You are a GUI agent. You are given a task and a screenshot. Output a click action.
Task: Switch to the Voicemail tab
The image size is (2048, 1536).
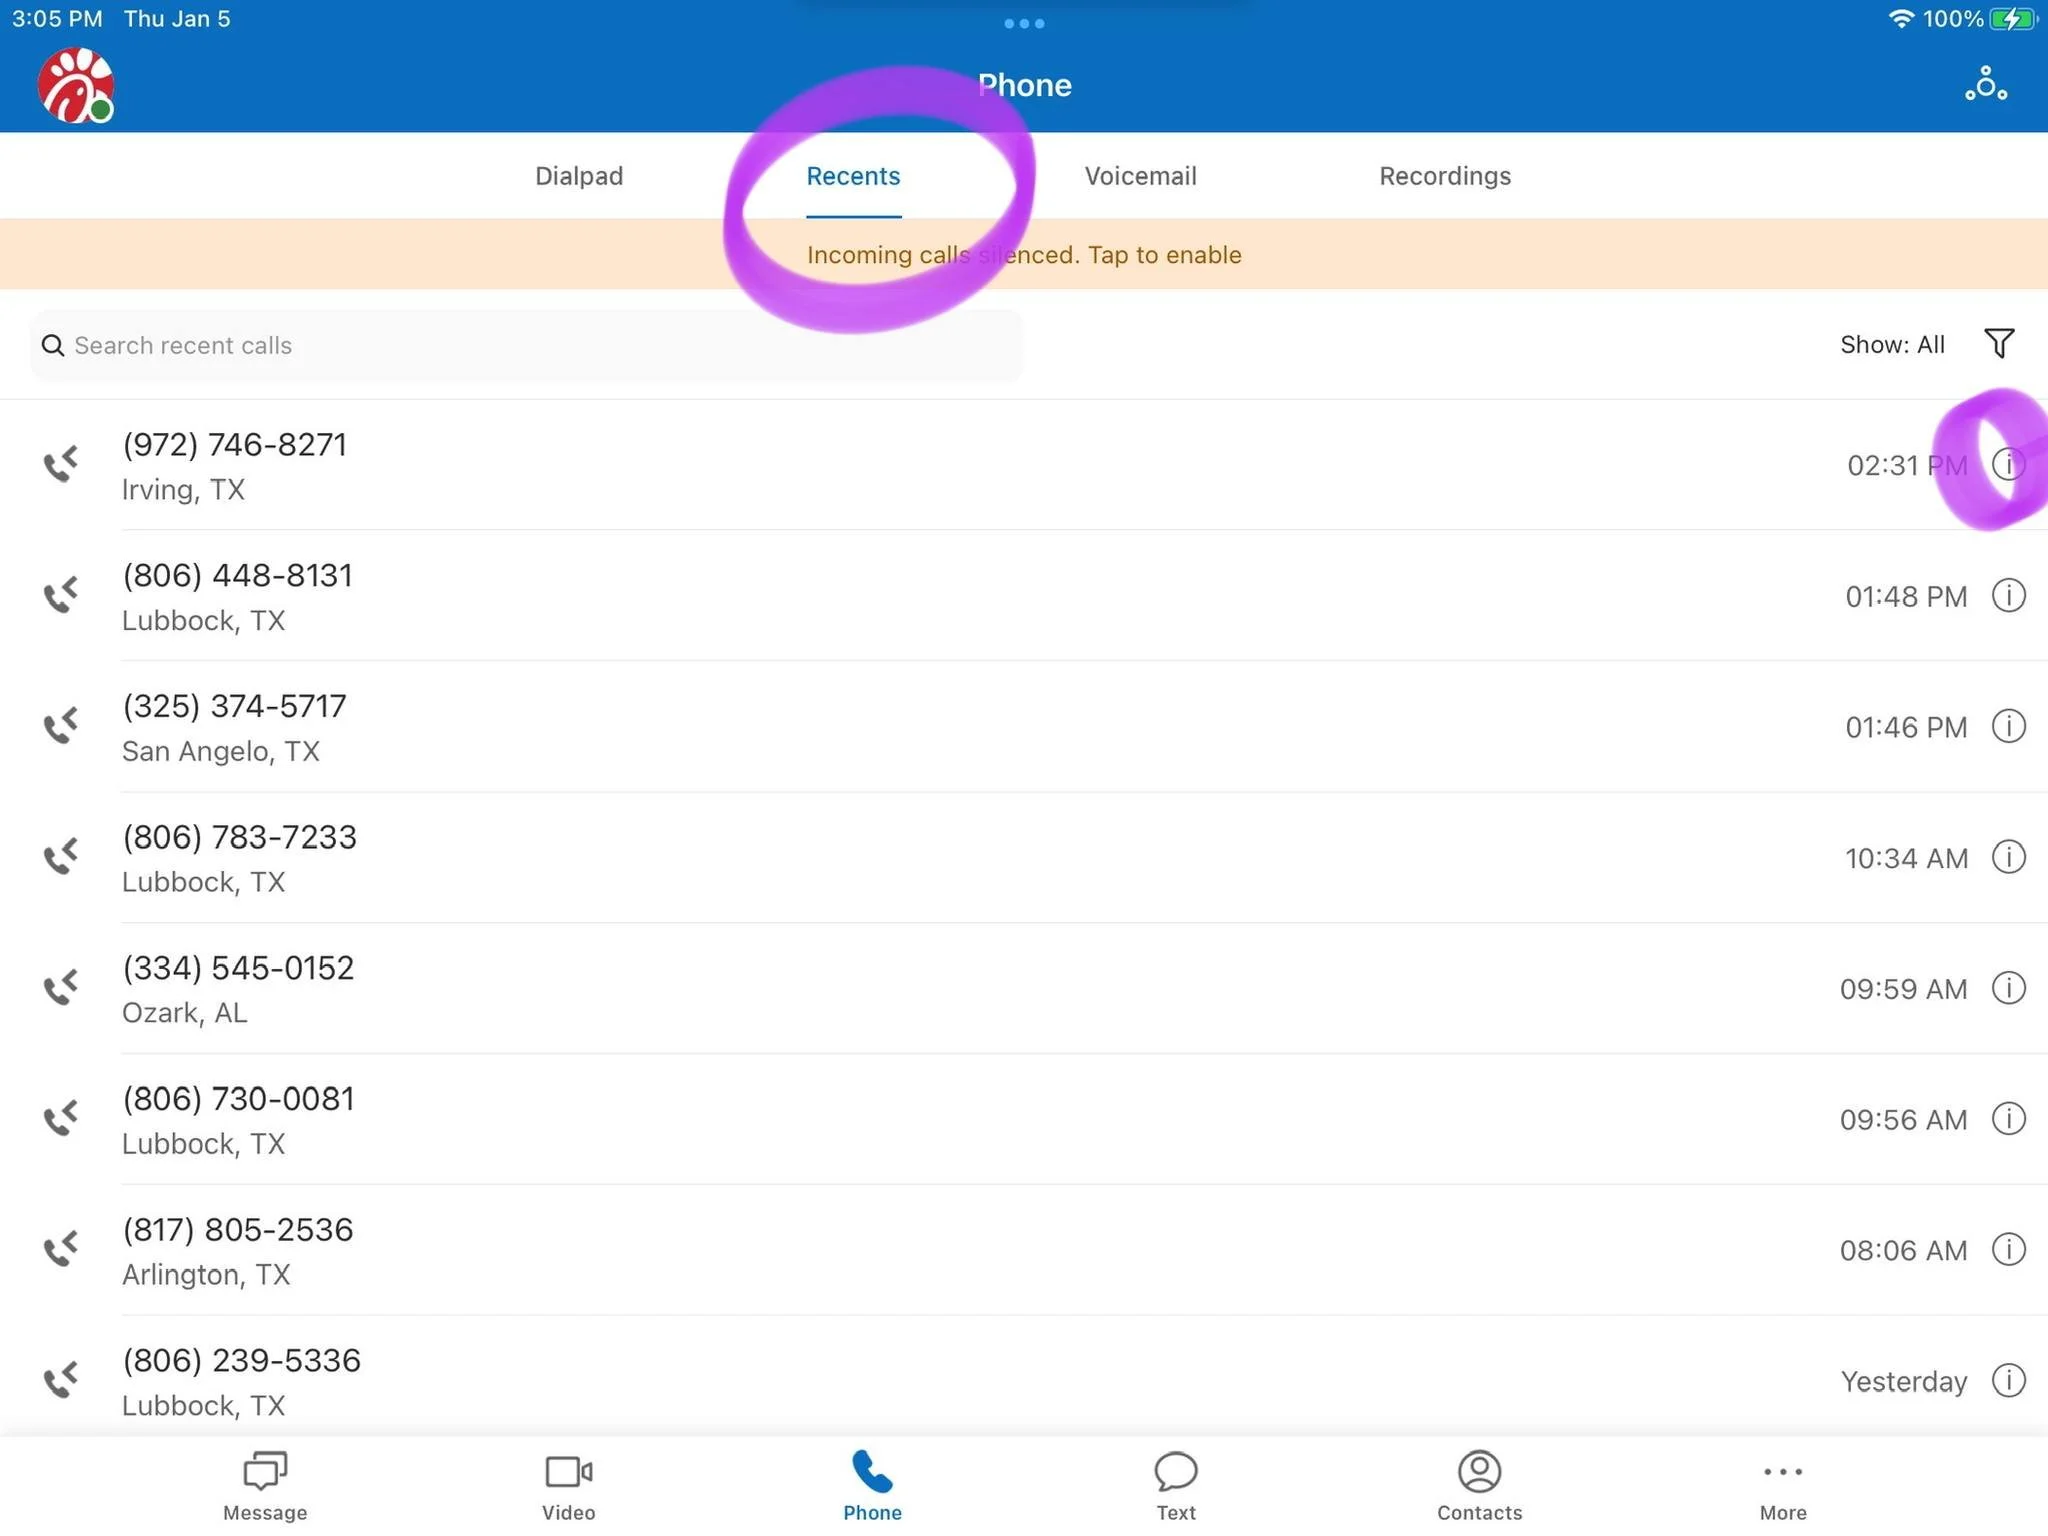click(1140, 176)
